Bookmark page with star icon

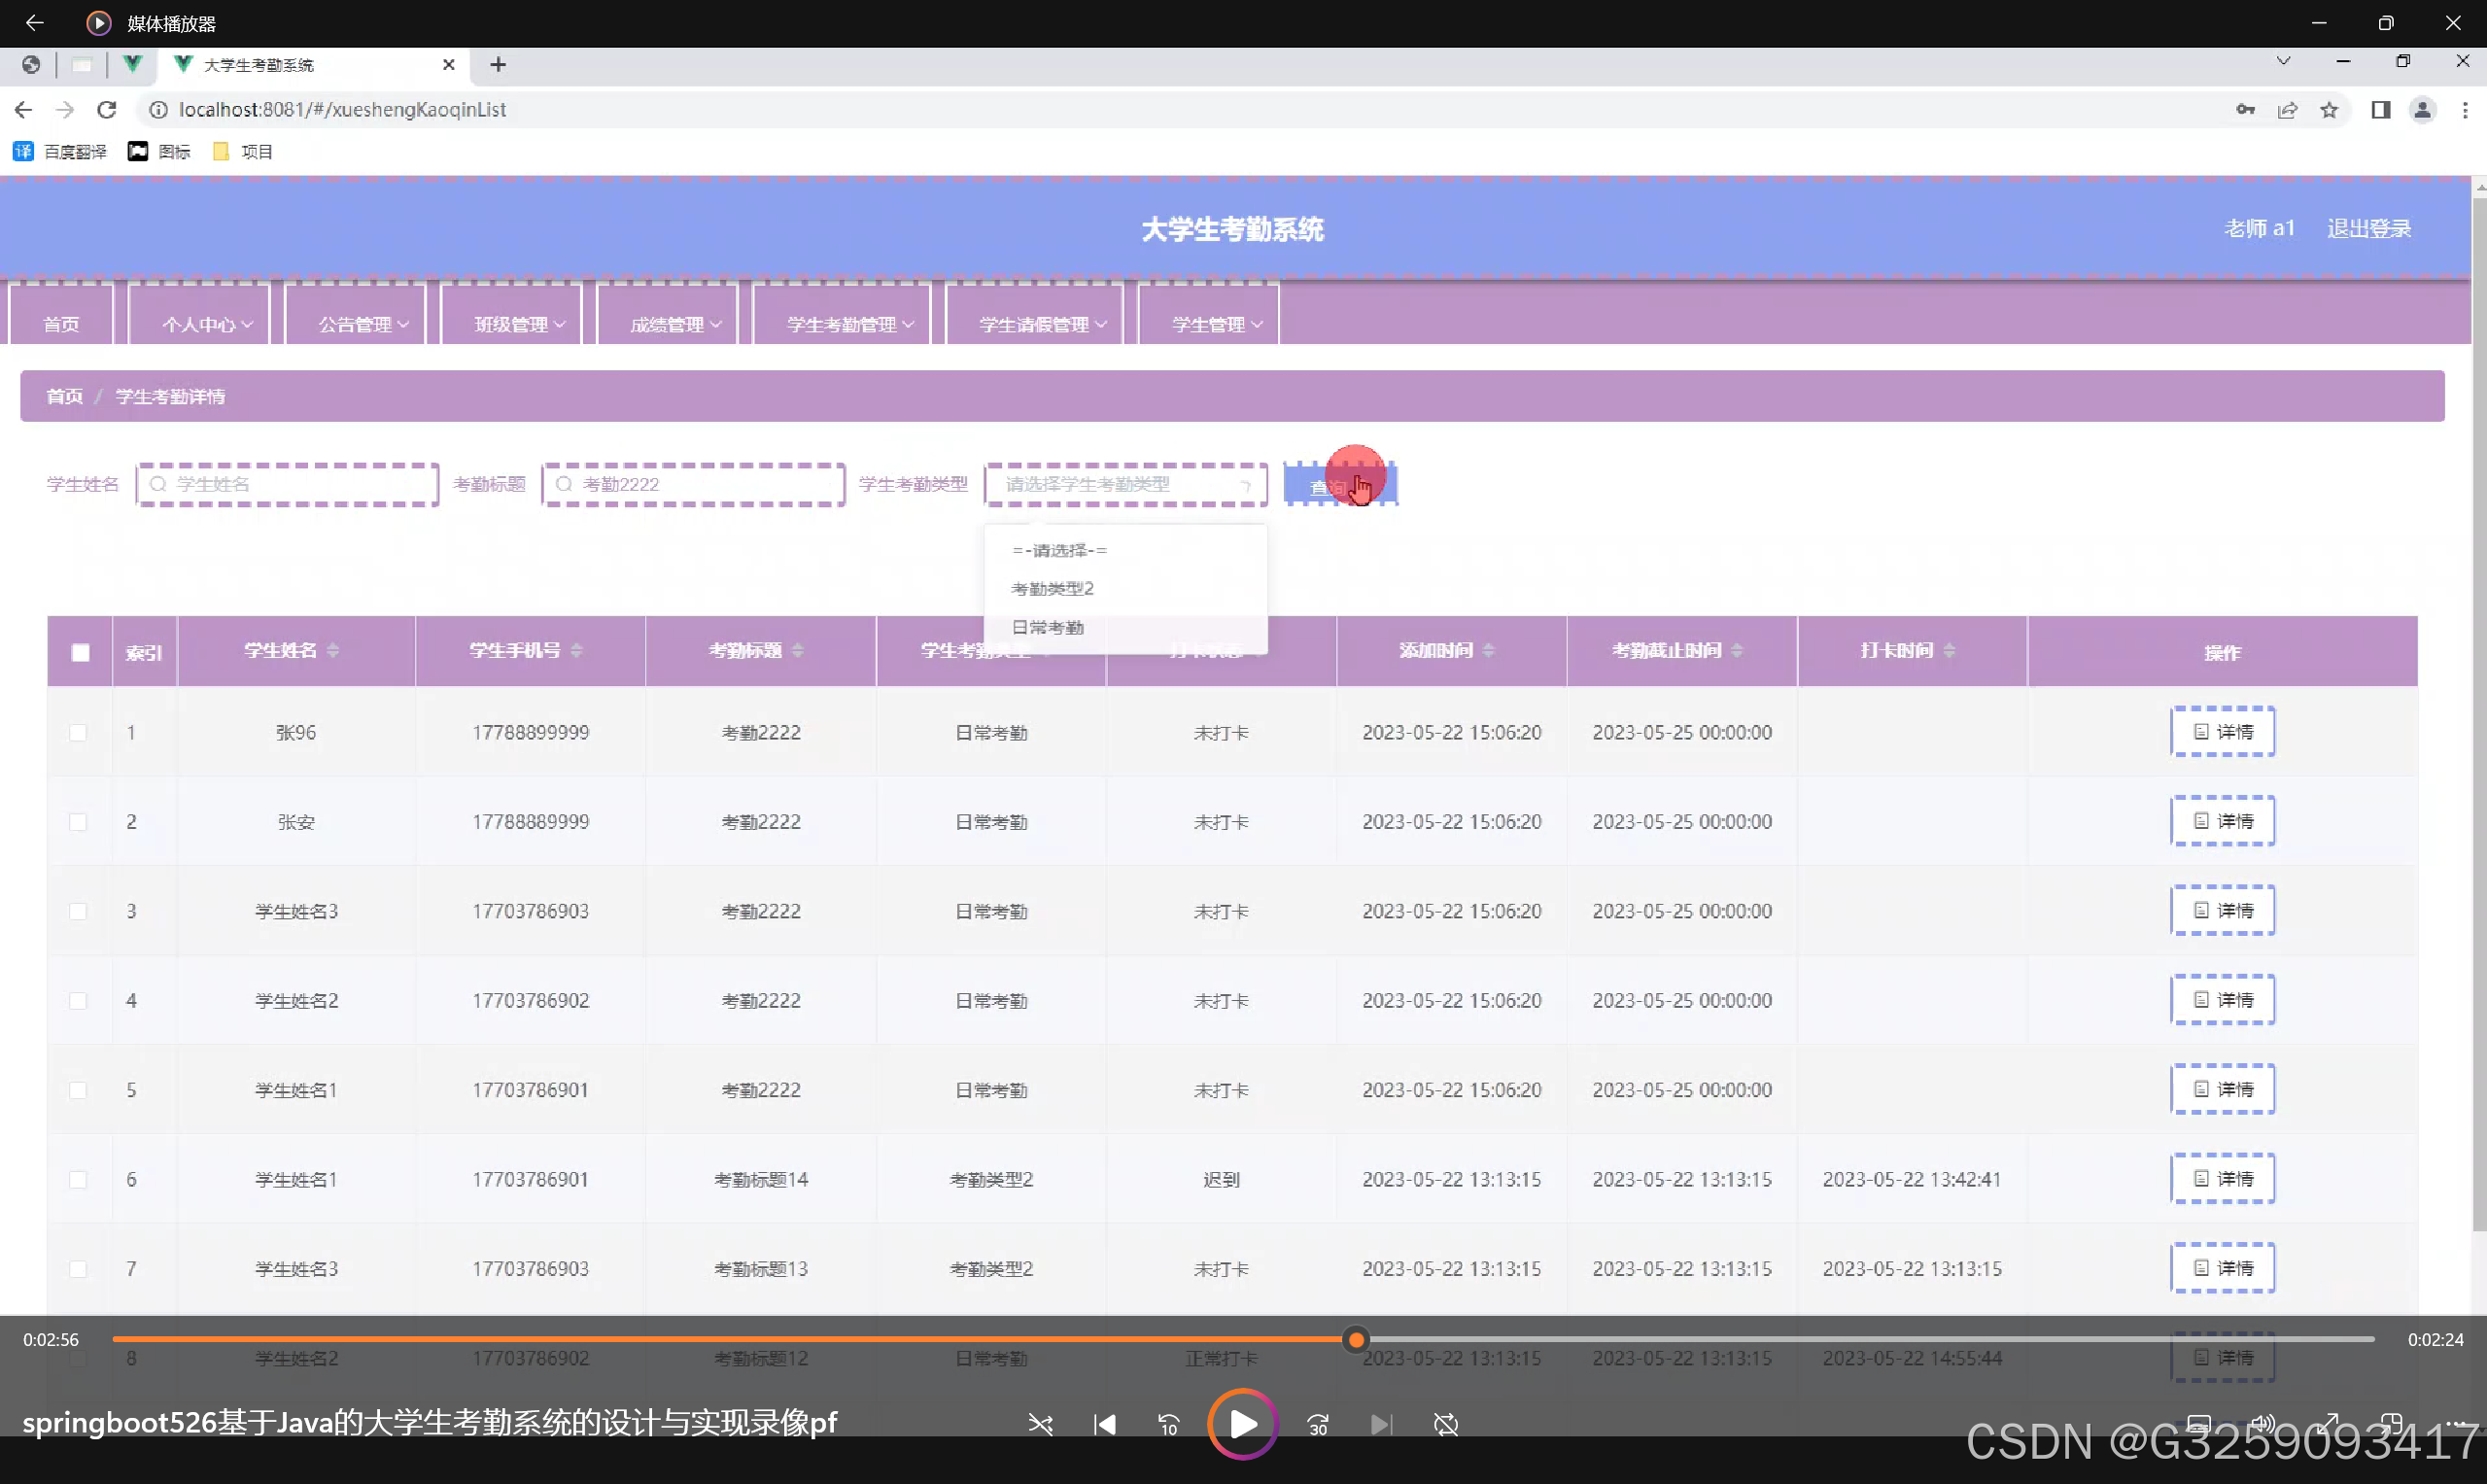click(2329, 110)
